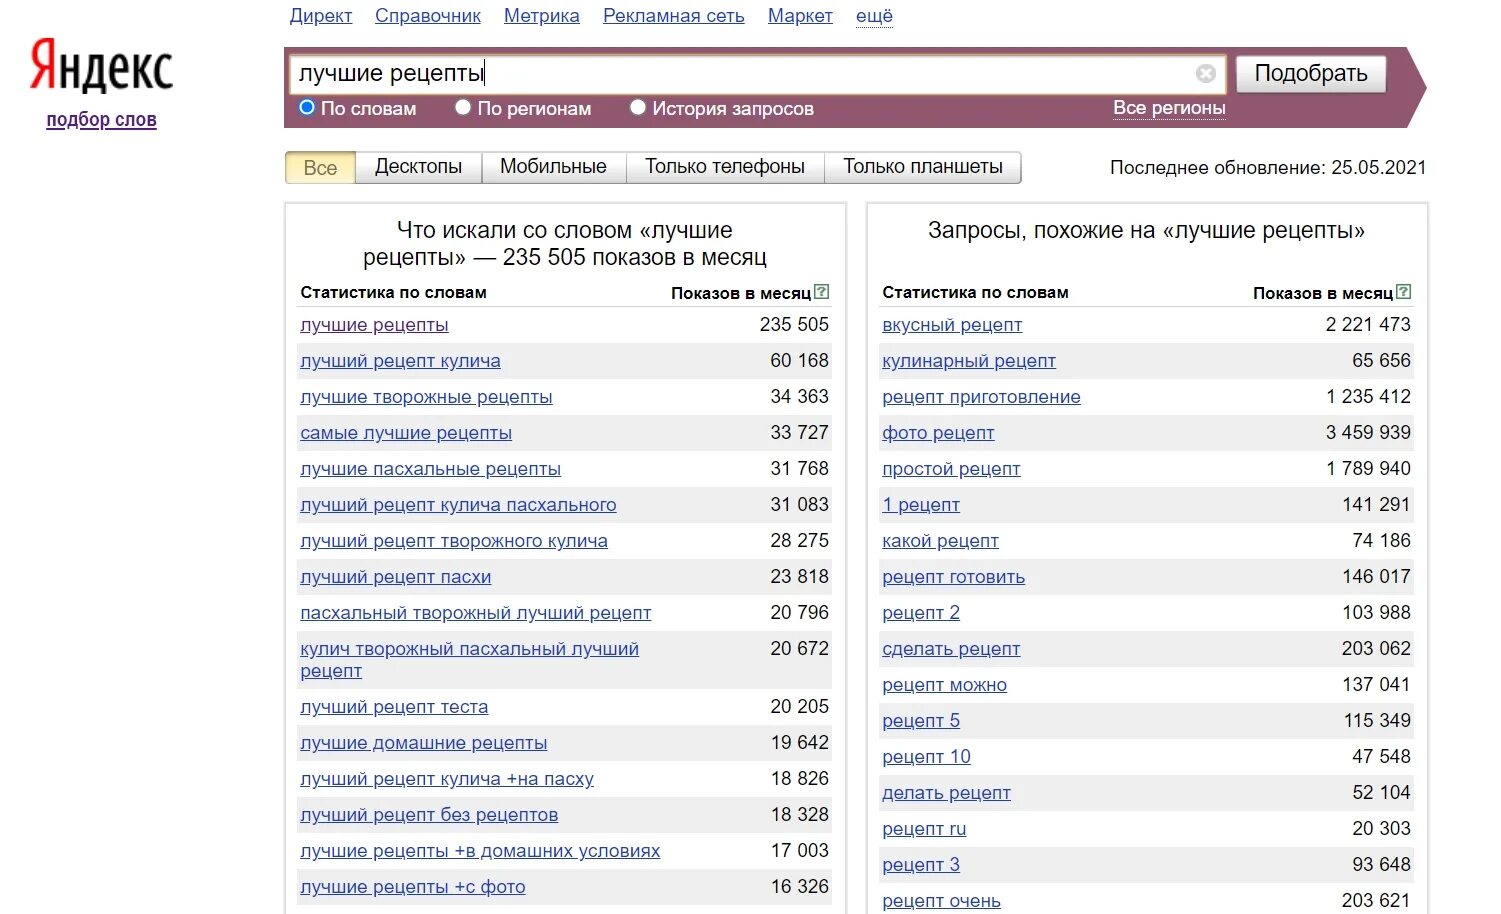Open the 'рецепт 3' similar query

921,865
